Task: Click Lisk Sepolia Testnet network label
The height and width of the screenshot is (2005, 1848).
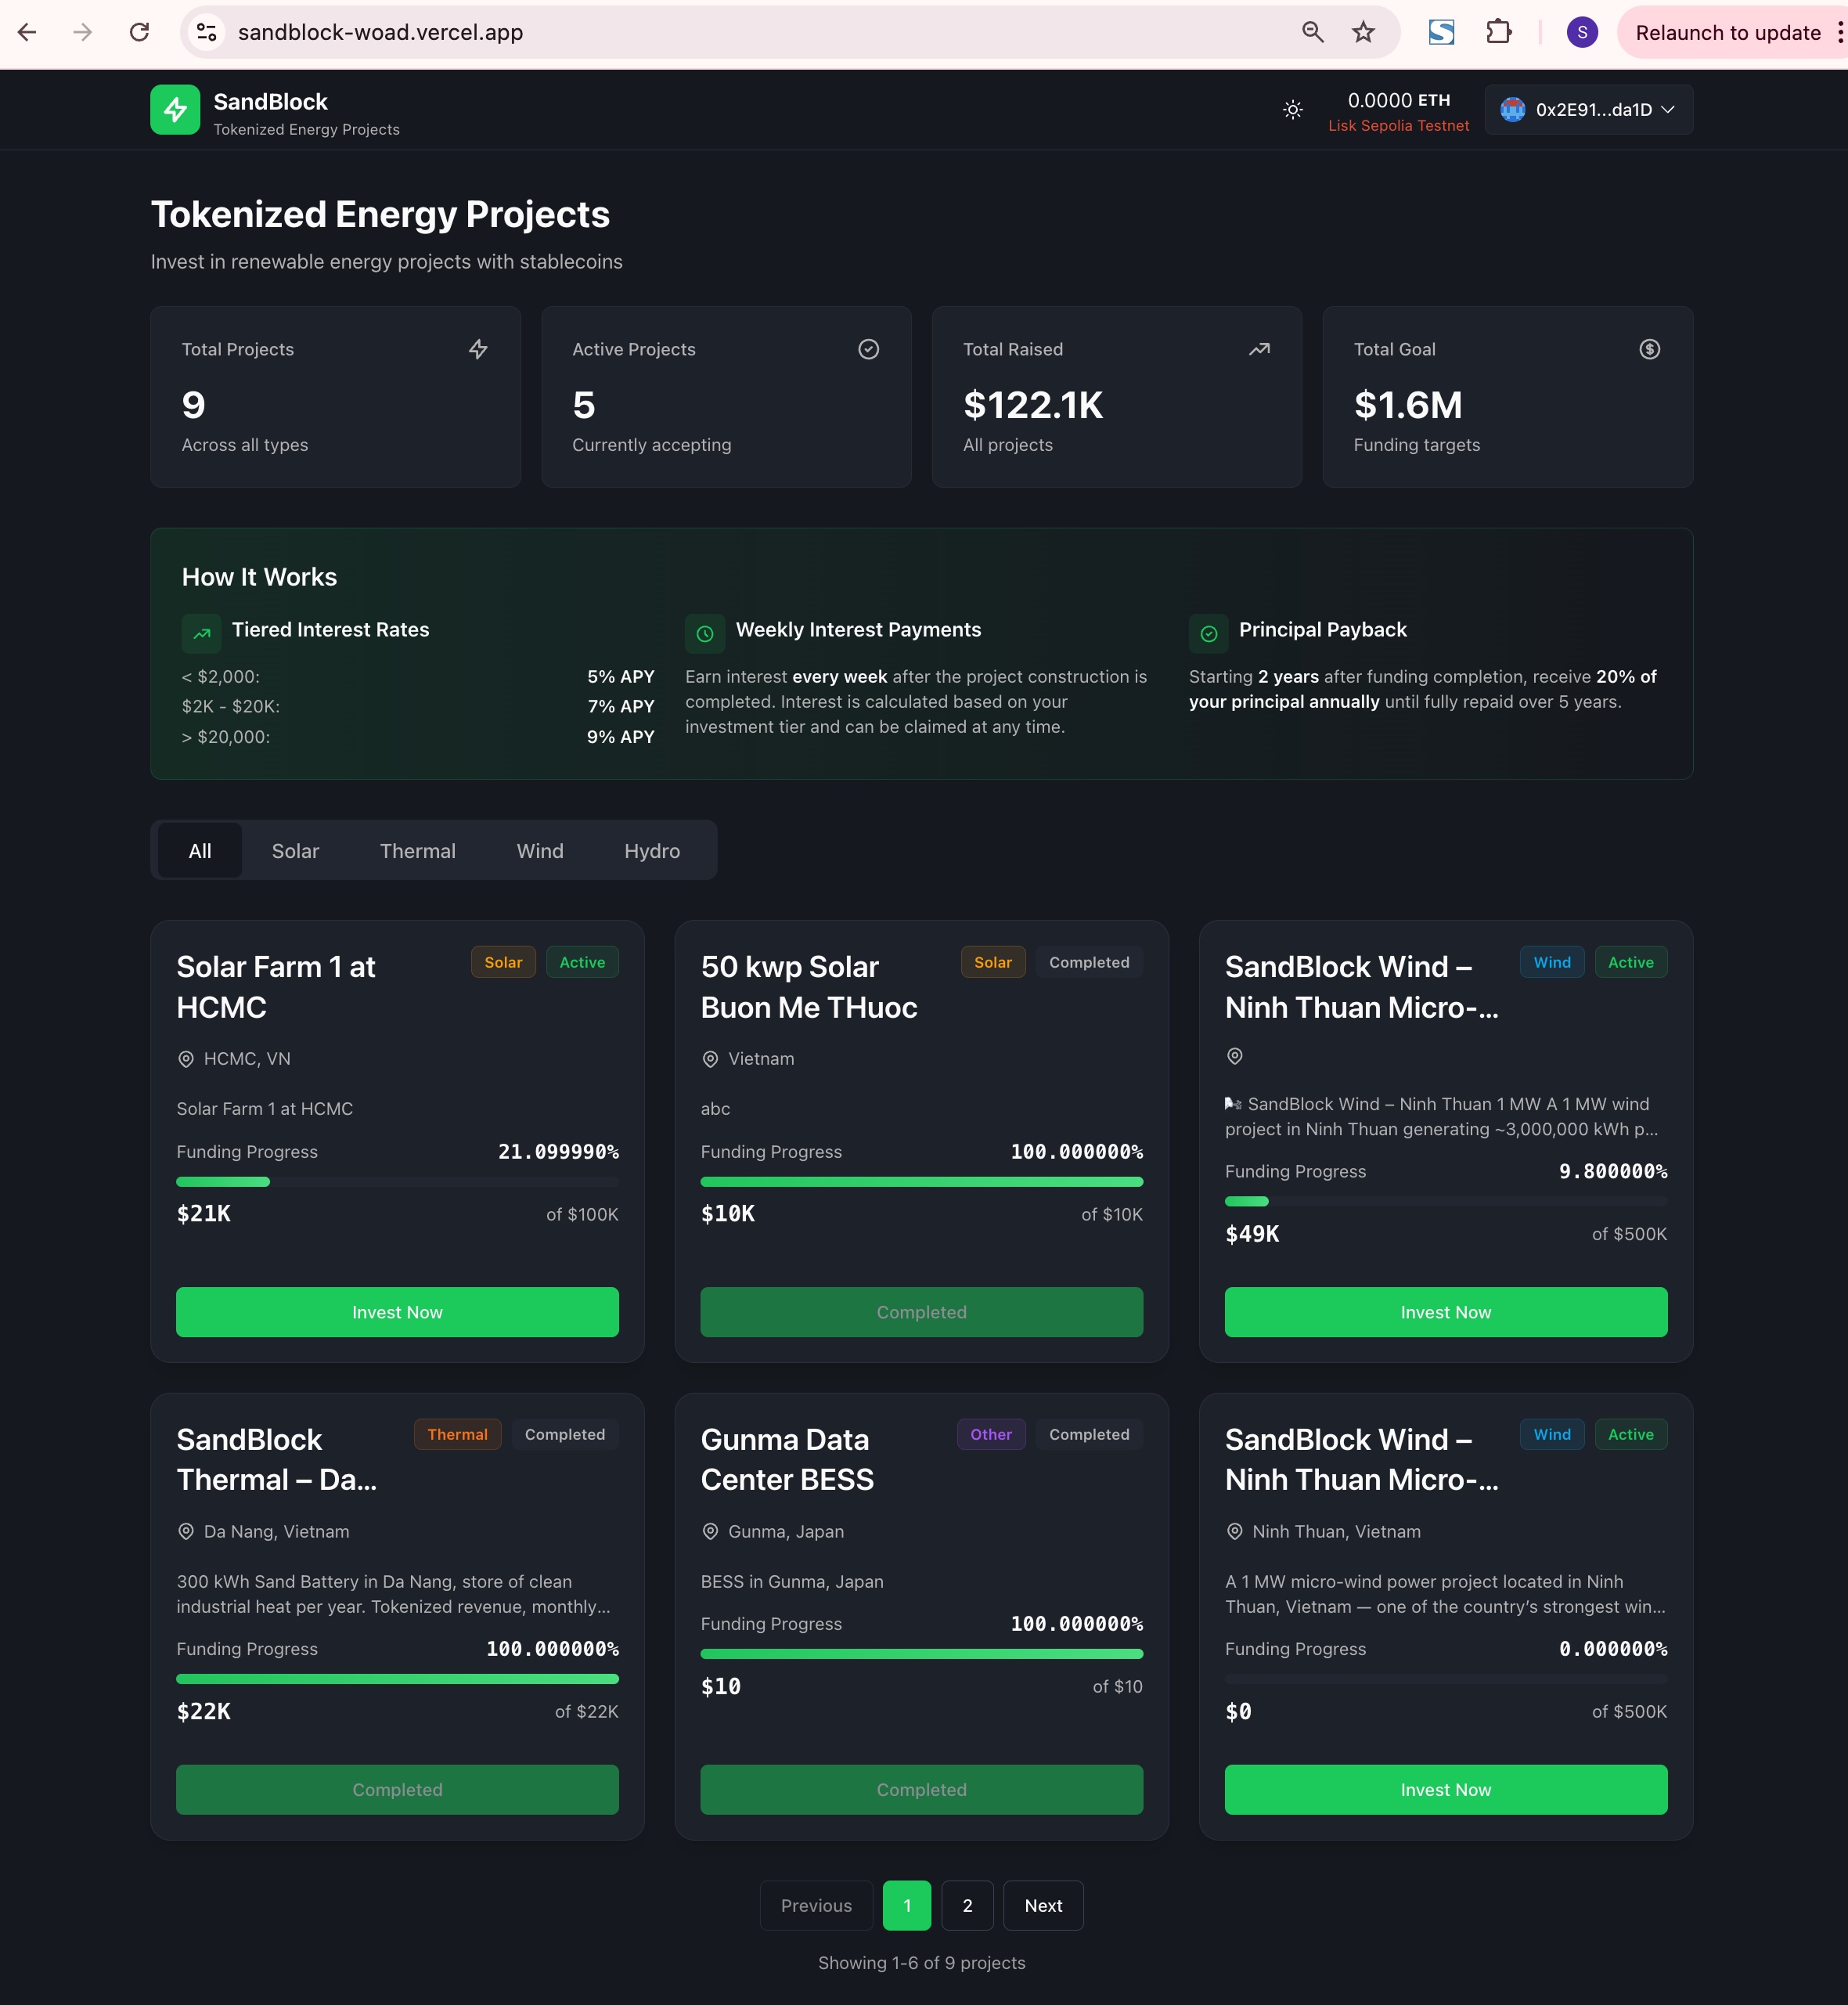Action: (x=1398, y=126)
